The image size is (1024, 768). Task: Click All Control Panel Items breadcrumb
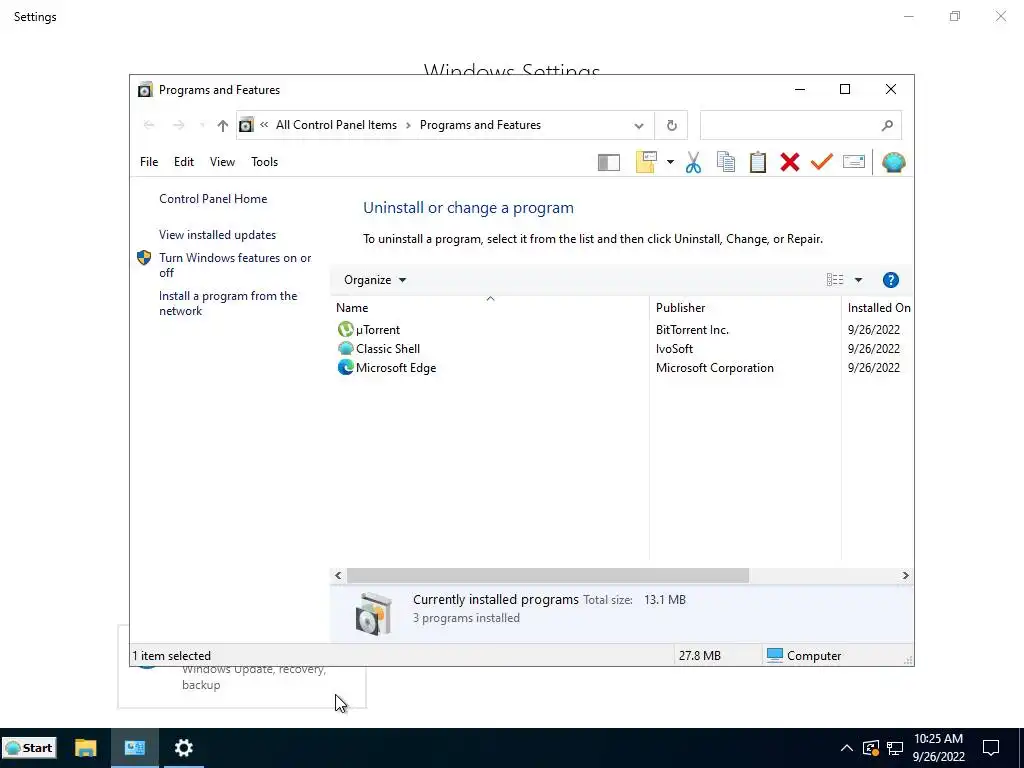(x=336, y=125)
